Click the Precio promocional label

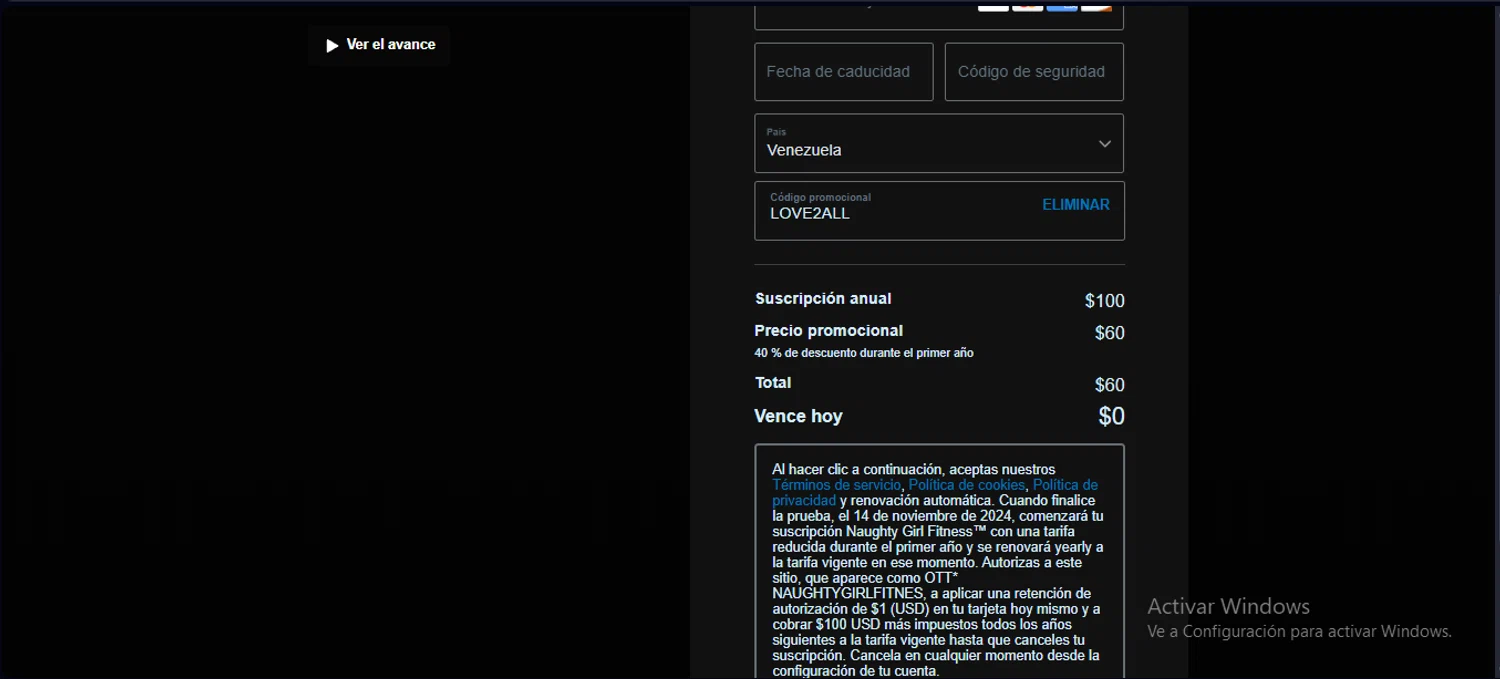point(829,331)
